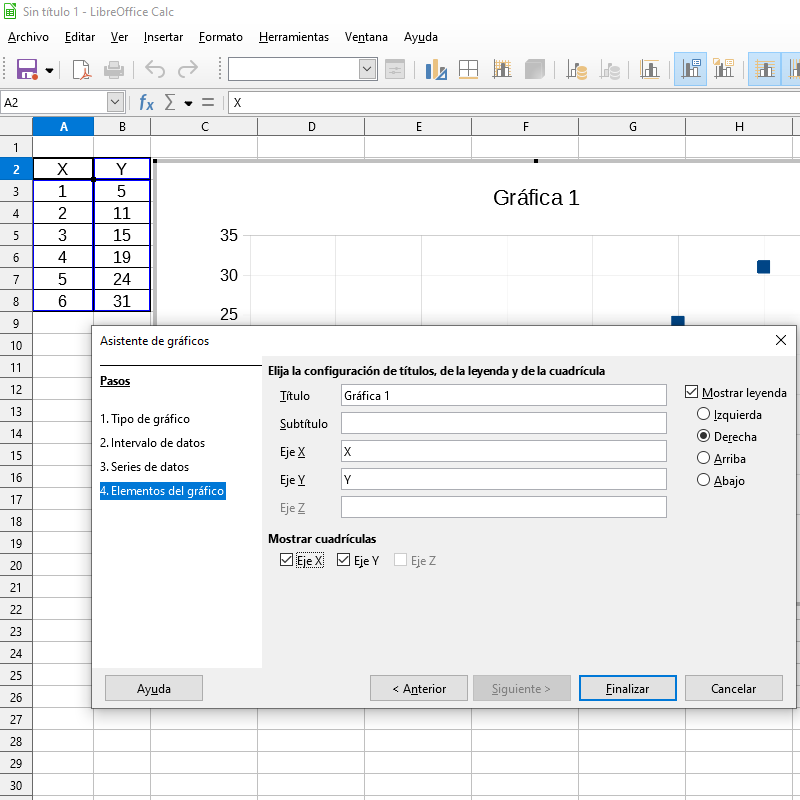Click the Save document icon
Screen dimensions: 800x800
point(27,69)
